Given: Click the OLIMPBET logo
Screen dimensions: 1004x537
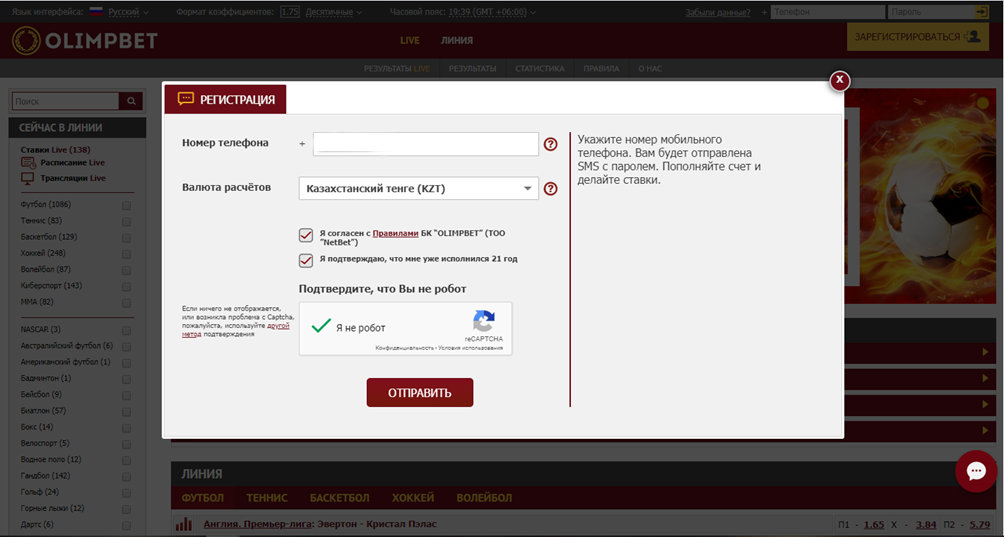Looking at the screenshot, I should 85,40.
